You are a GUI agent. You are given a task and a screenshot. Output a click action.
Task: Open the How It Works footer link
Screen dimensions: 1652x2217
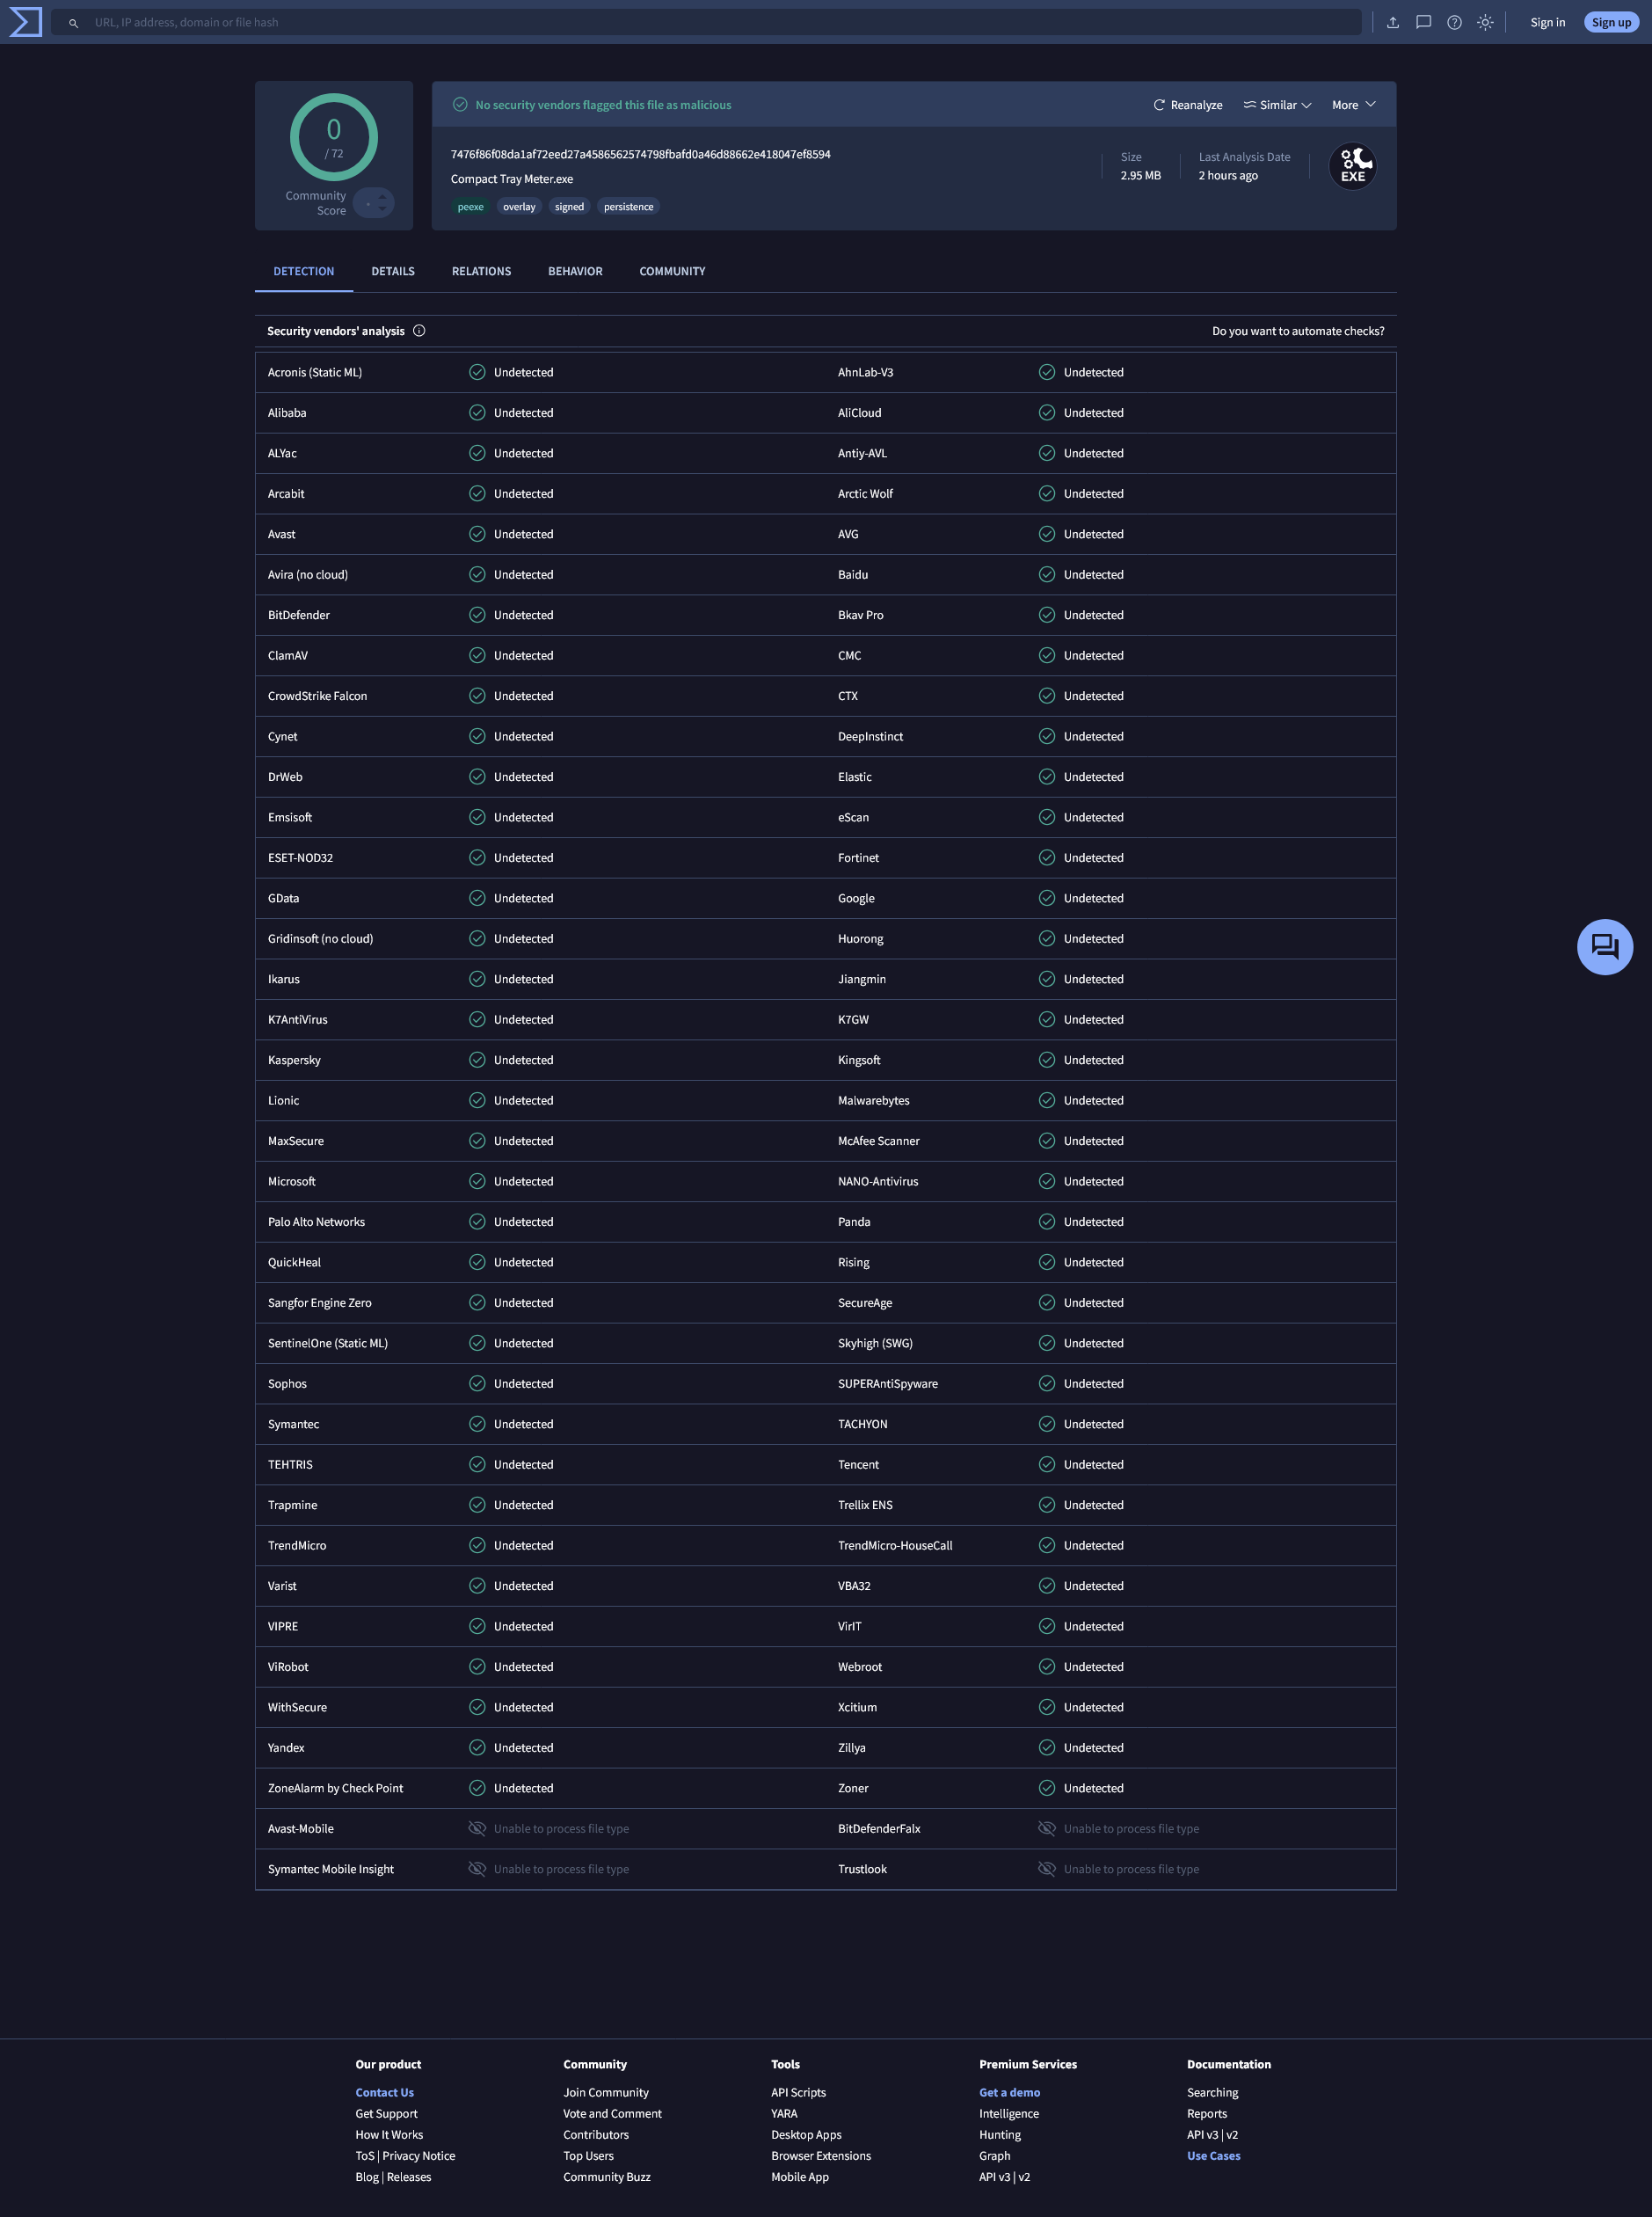(389, 2135)
